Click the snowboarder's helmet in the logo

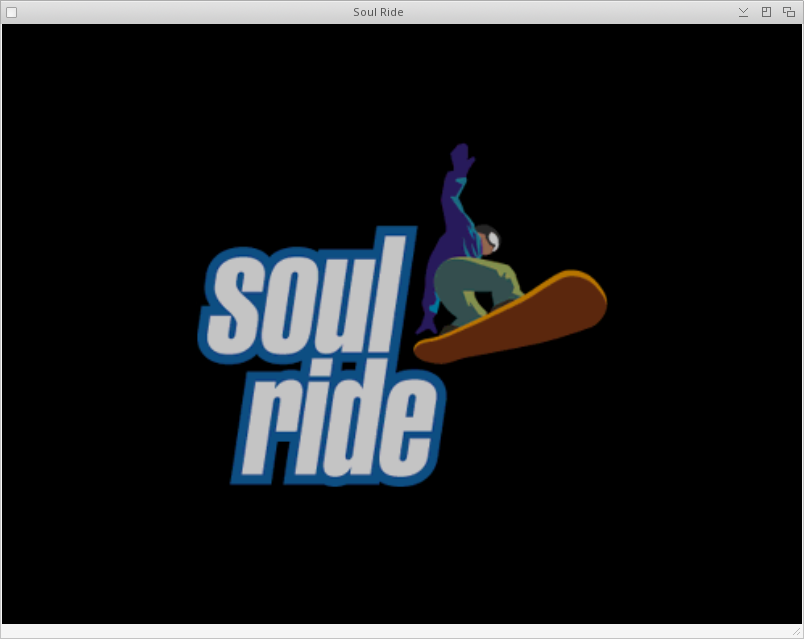[489, 240]
